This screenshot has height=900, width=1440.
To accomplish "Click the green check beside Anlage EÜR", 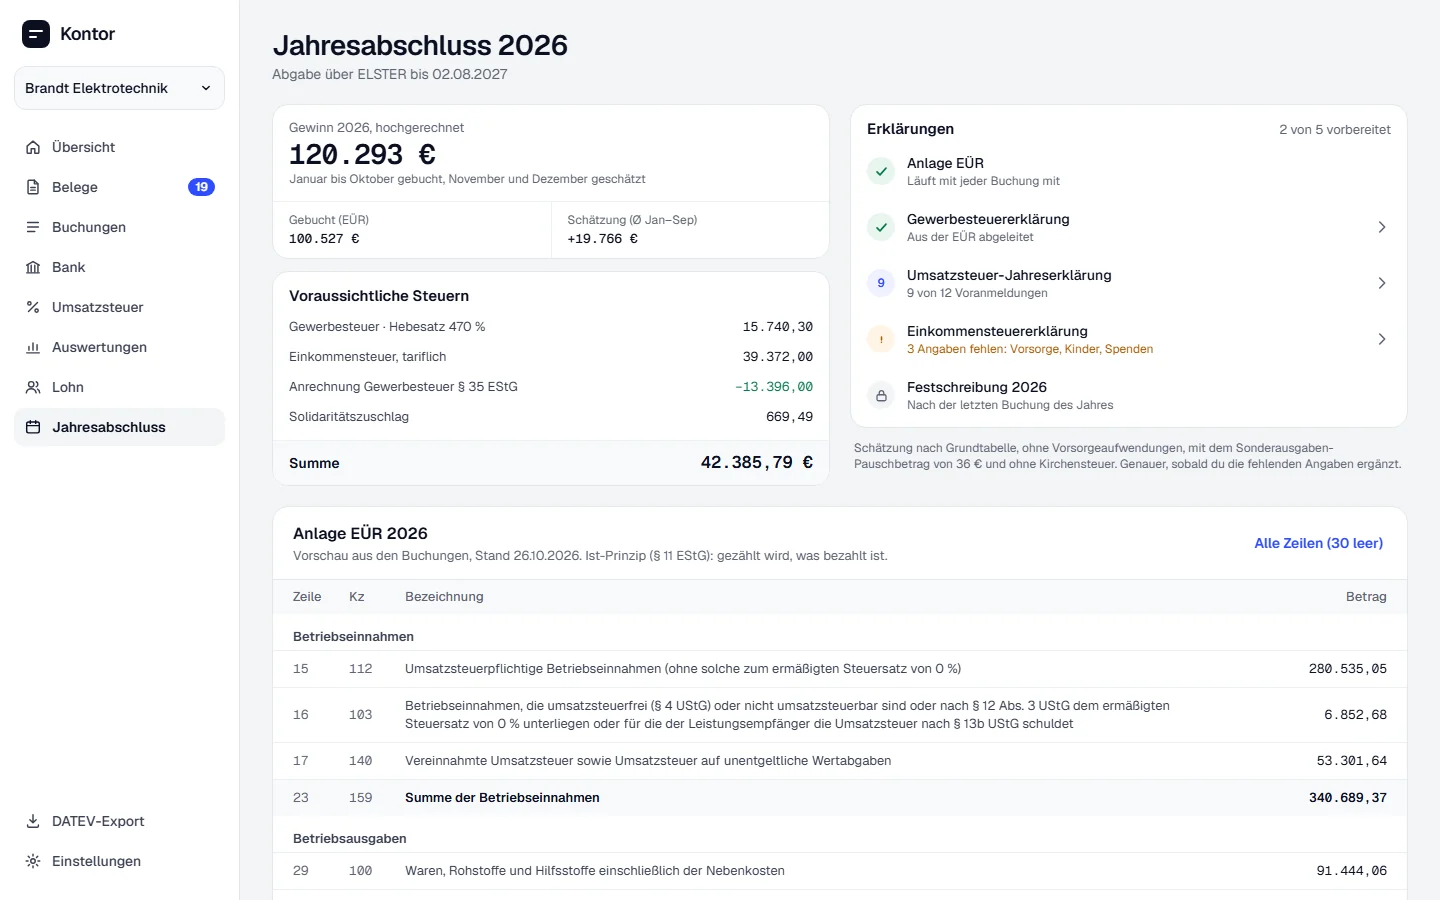I will [881, 171].
